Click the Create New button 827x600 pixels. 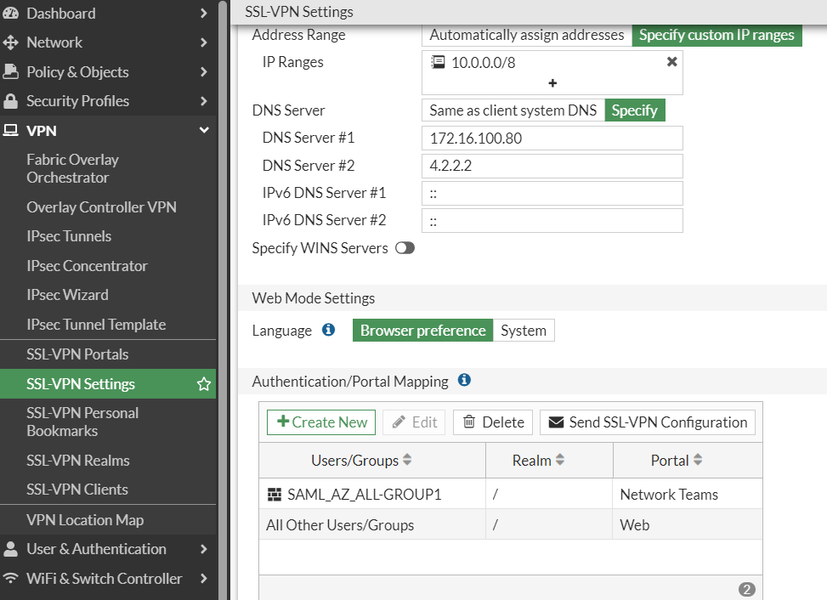322,422
